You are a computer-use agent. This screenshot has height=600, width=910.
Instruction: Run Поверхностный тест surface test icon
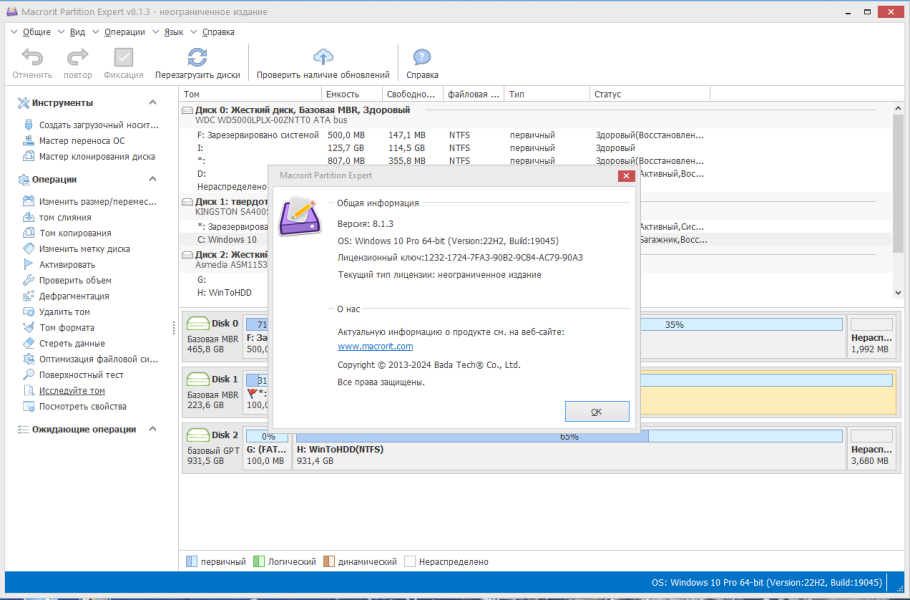28,375
